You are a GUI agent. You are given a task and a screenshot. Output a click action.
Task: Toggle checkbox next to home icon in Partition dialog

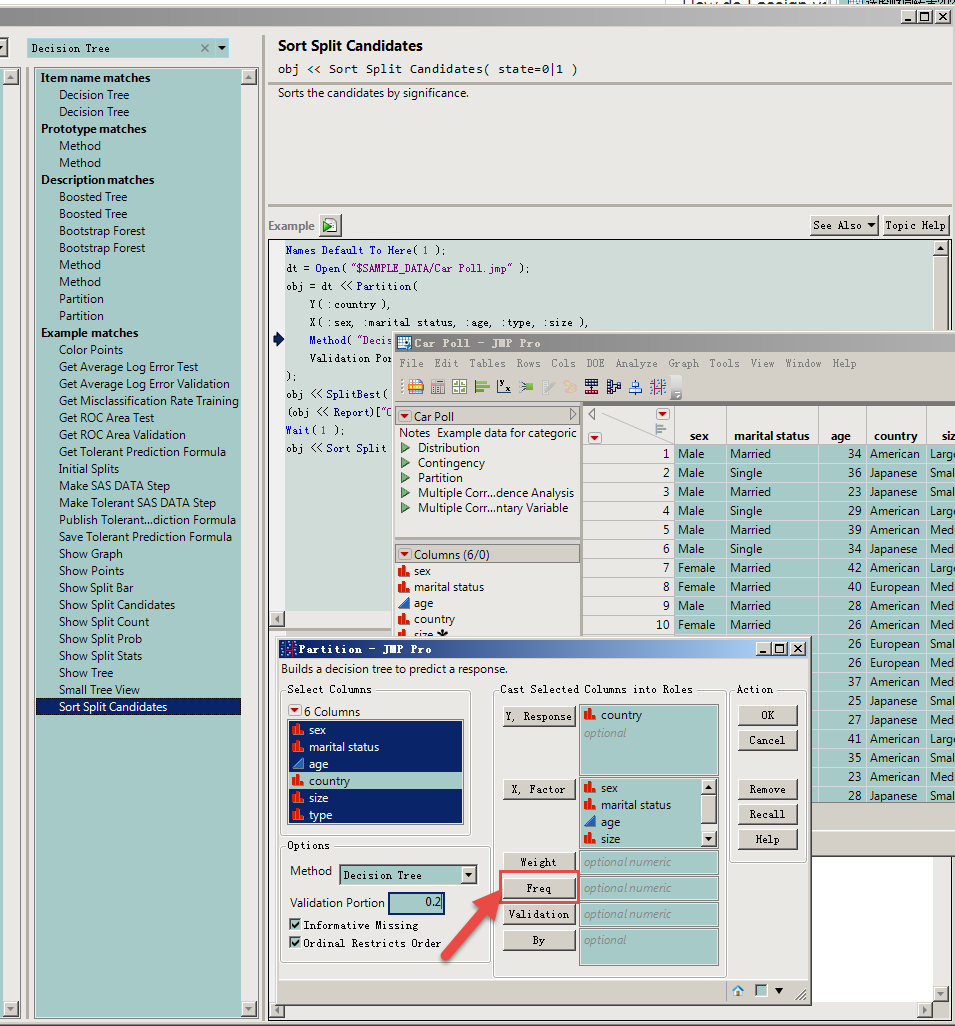pyautogui.click(x=761, y=991)
